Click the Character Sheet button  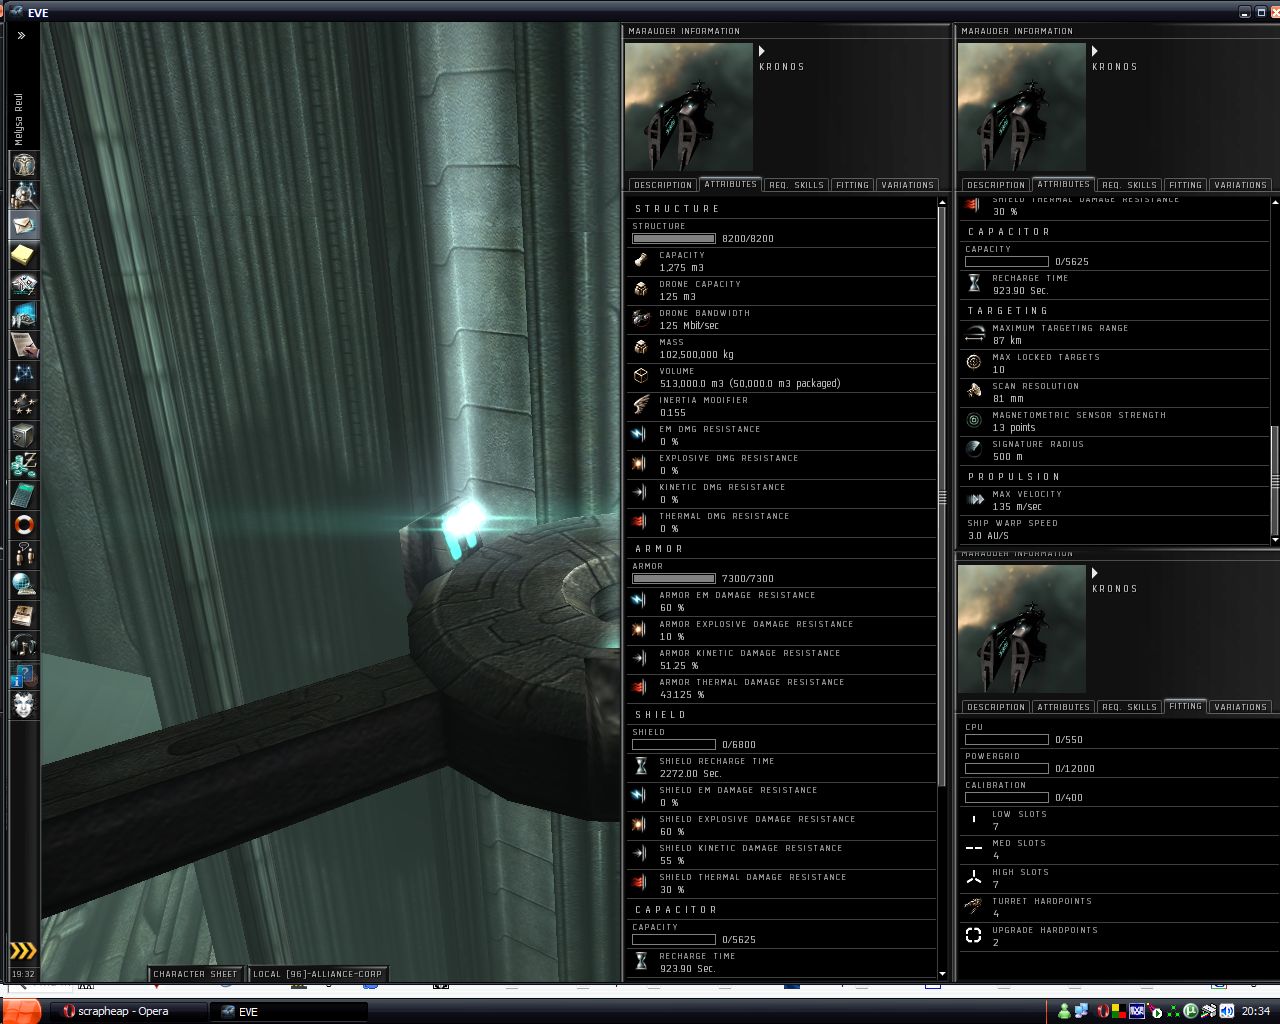point(196,974)
